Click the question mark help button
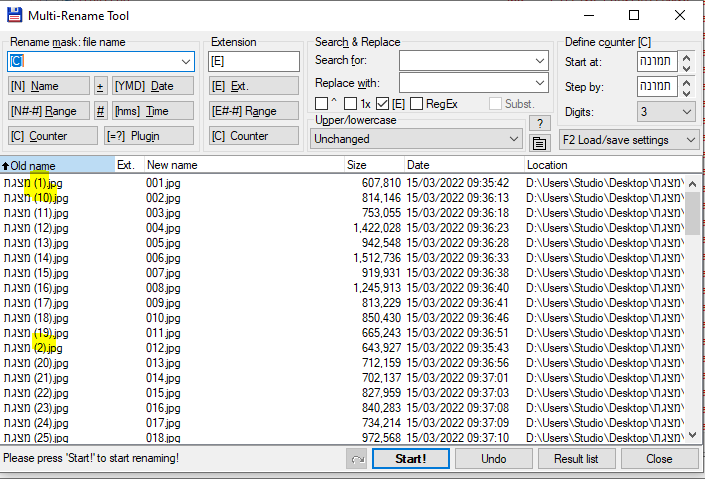 point(540,123)
